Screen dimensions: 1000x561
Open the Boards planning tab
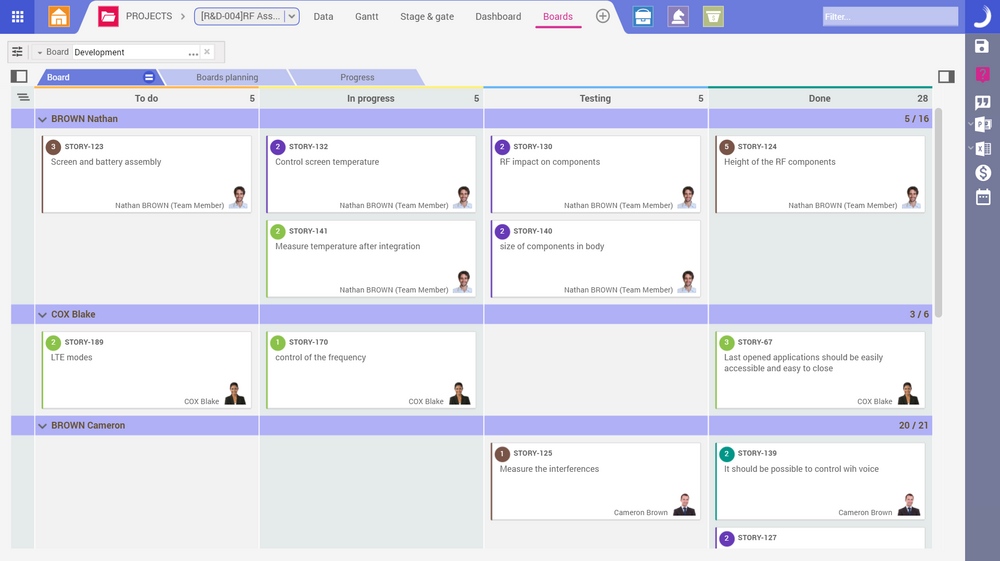click(x=227, y=77)
